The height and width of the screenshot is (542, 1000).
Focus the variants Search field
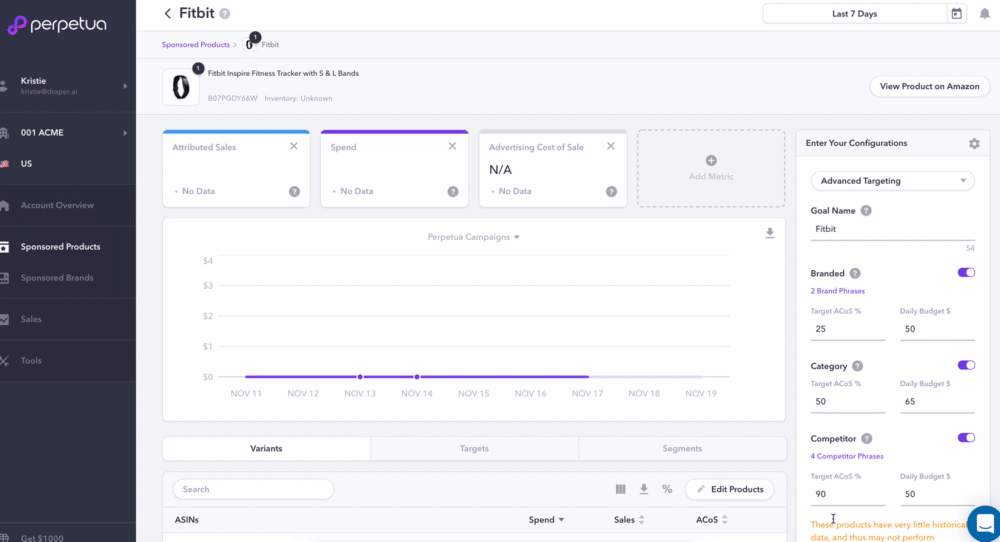click(253, 489)
